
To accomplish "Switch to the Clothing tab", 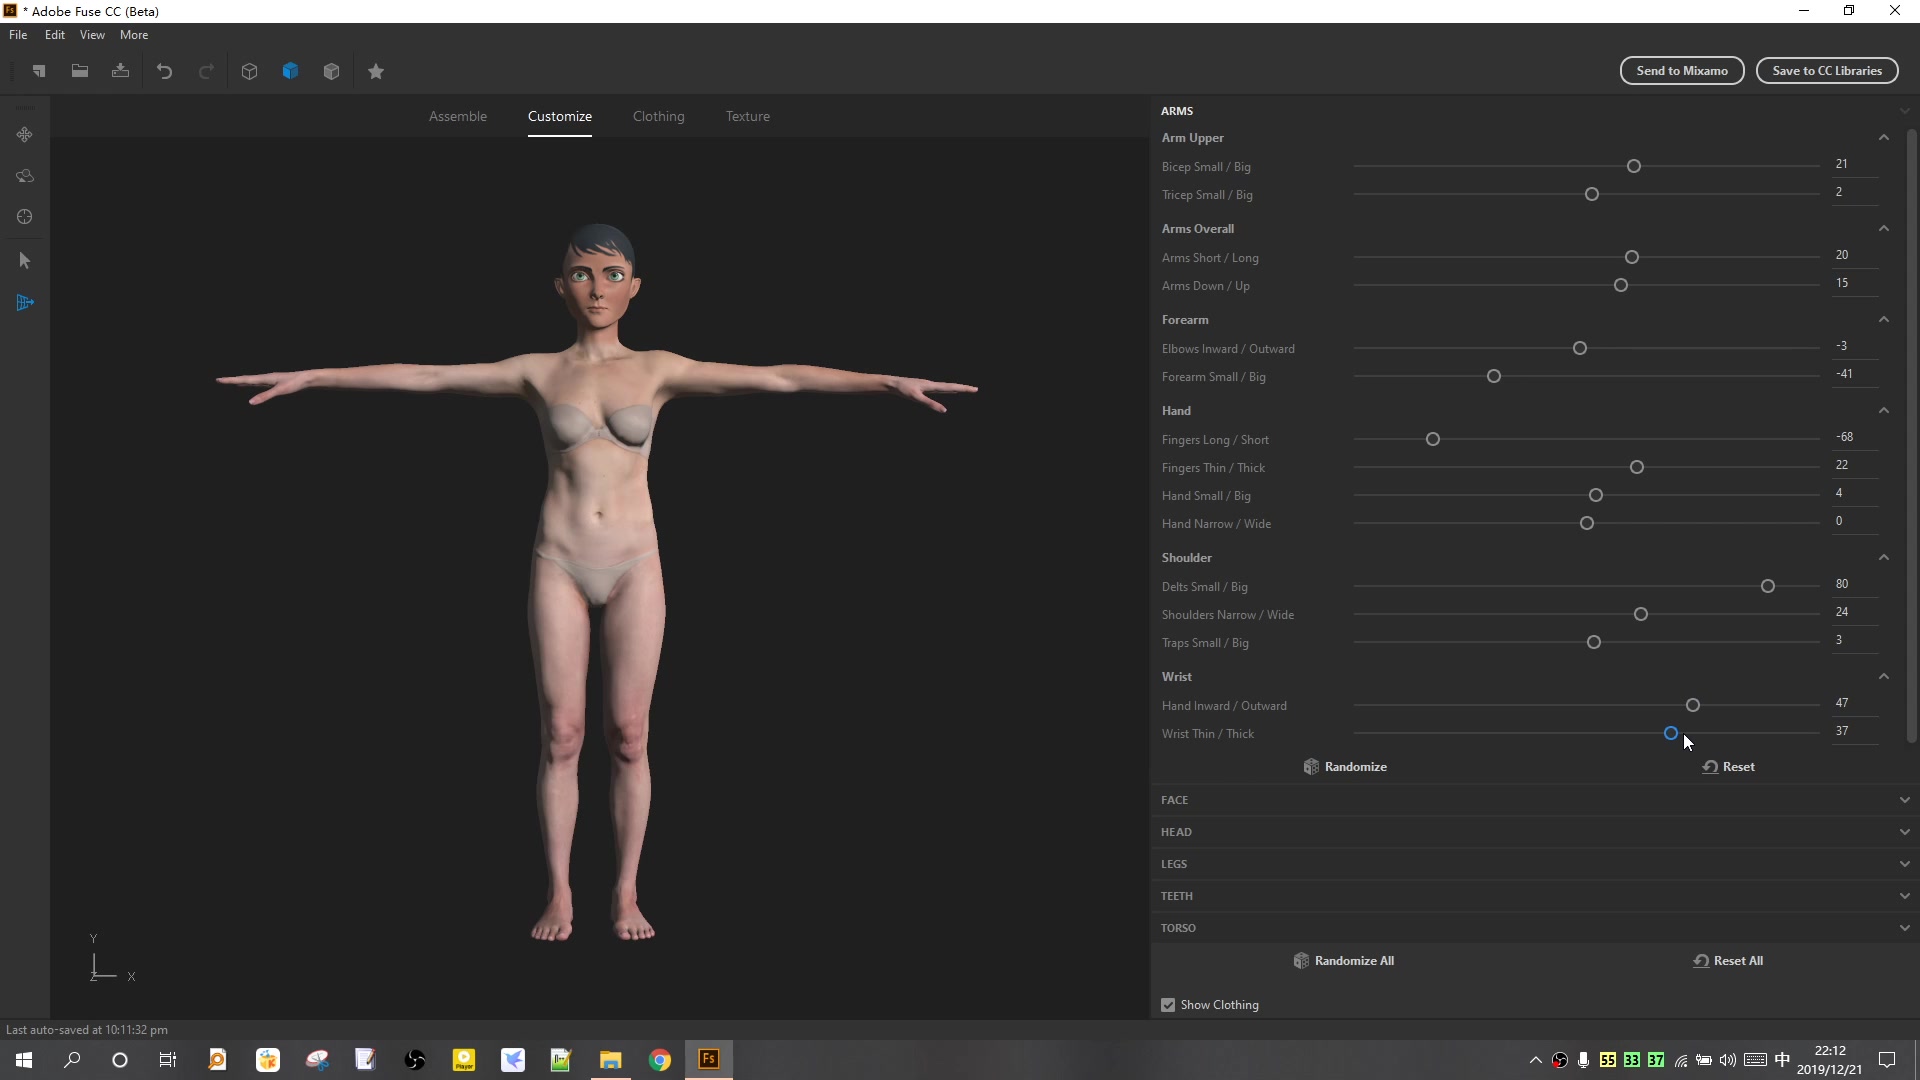I will click(x=658, y=116).
